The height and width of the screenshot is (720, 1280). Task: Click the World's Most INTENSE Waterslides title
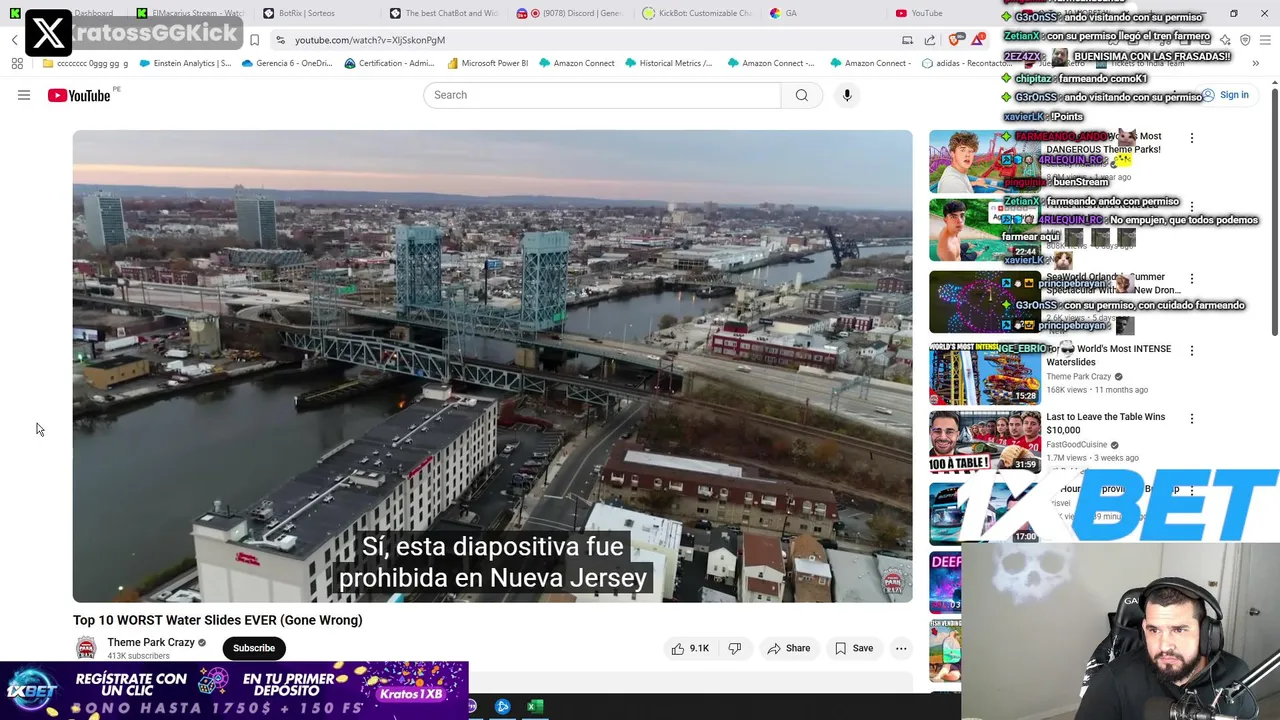click(1108, 355)
